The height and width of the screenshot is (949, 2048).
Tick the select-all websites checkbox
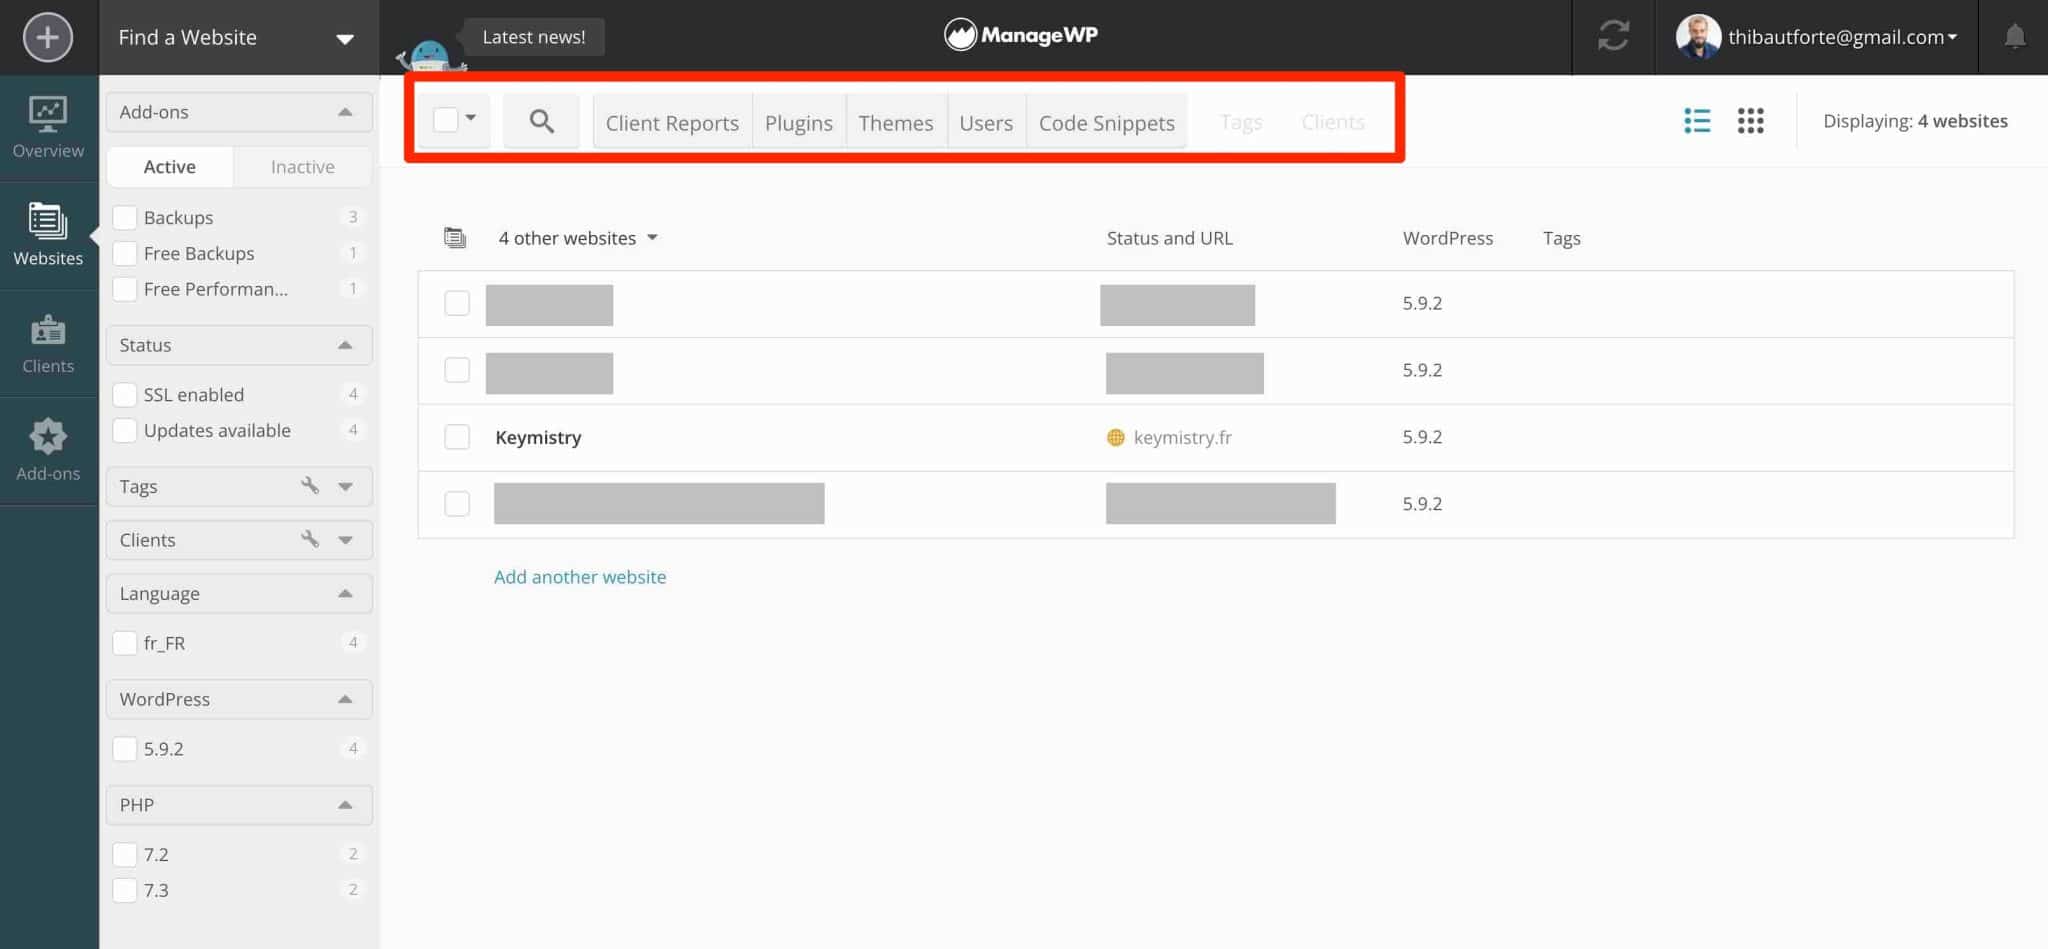pos(445,120)
